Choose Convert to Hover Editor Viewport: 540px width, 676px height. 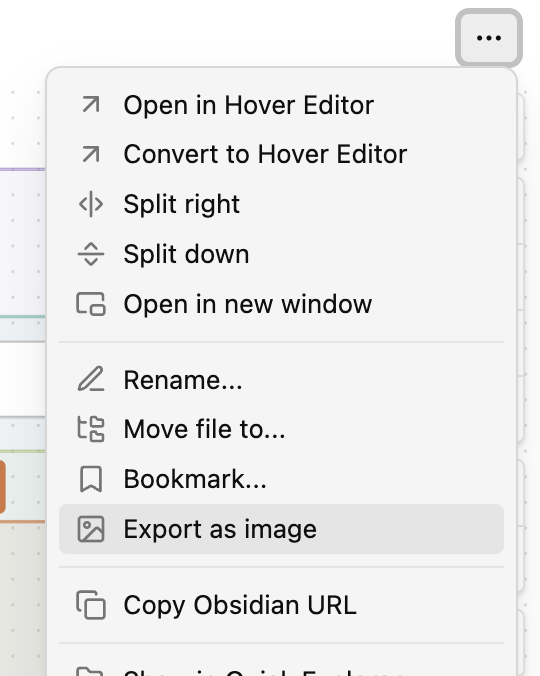pos(281,154)
